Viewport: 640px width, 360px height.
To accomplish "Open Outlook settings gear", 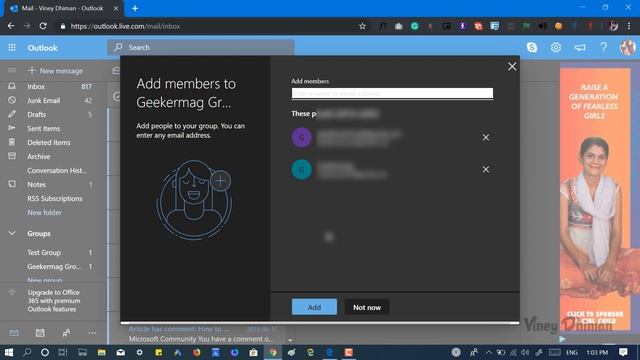I will (556, 47).
